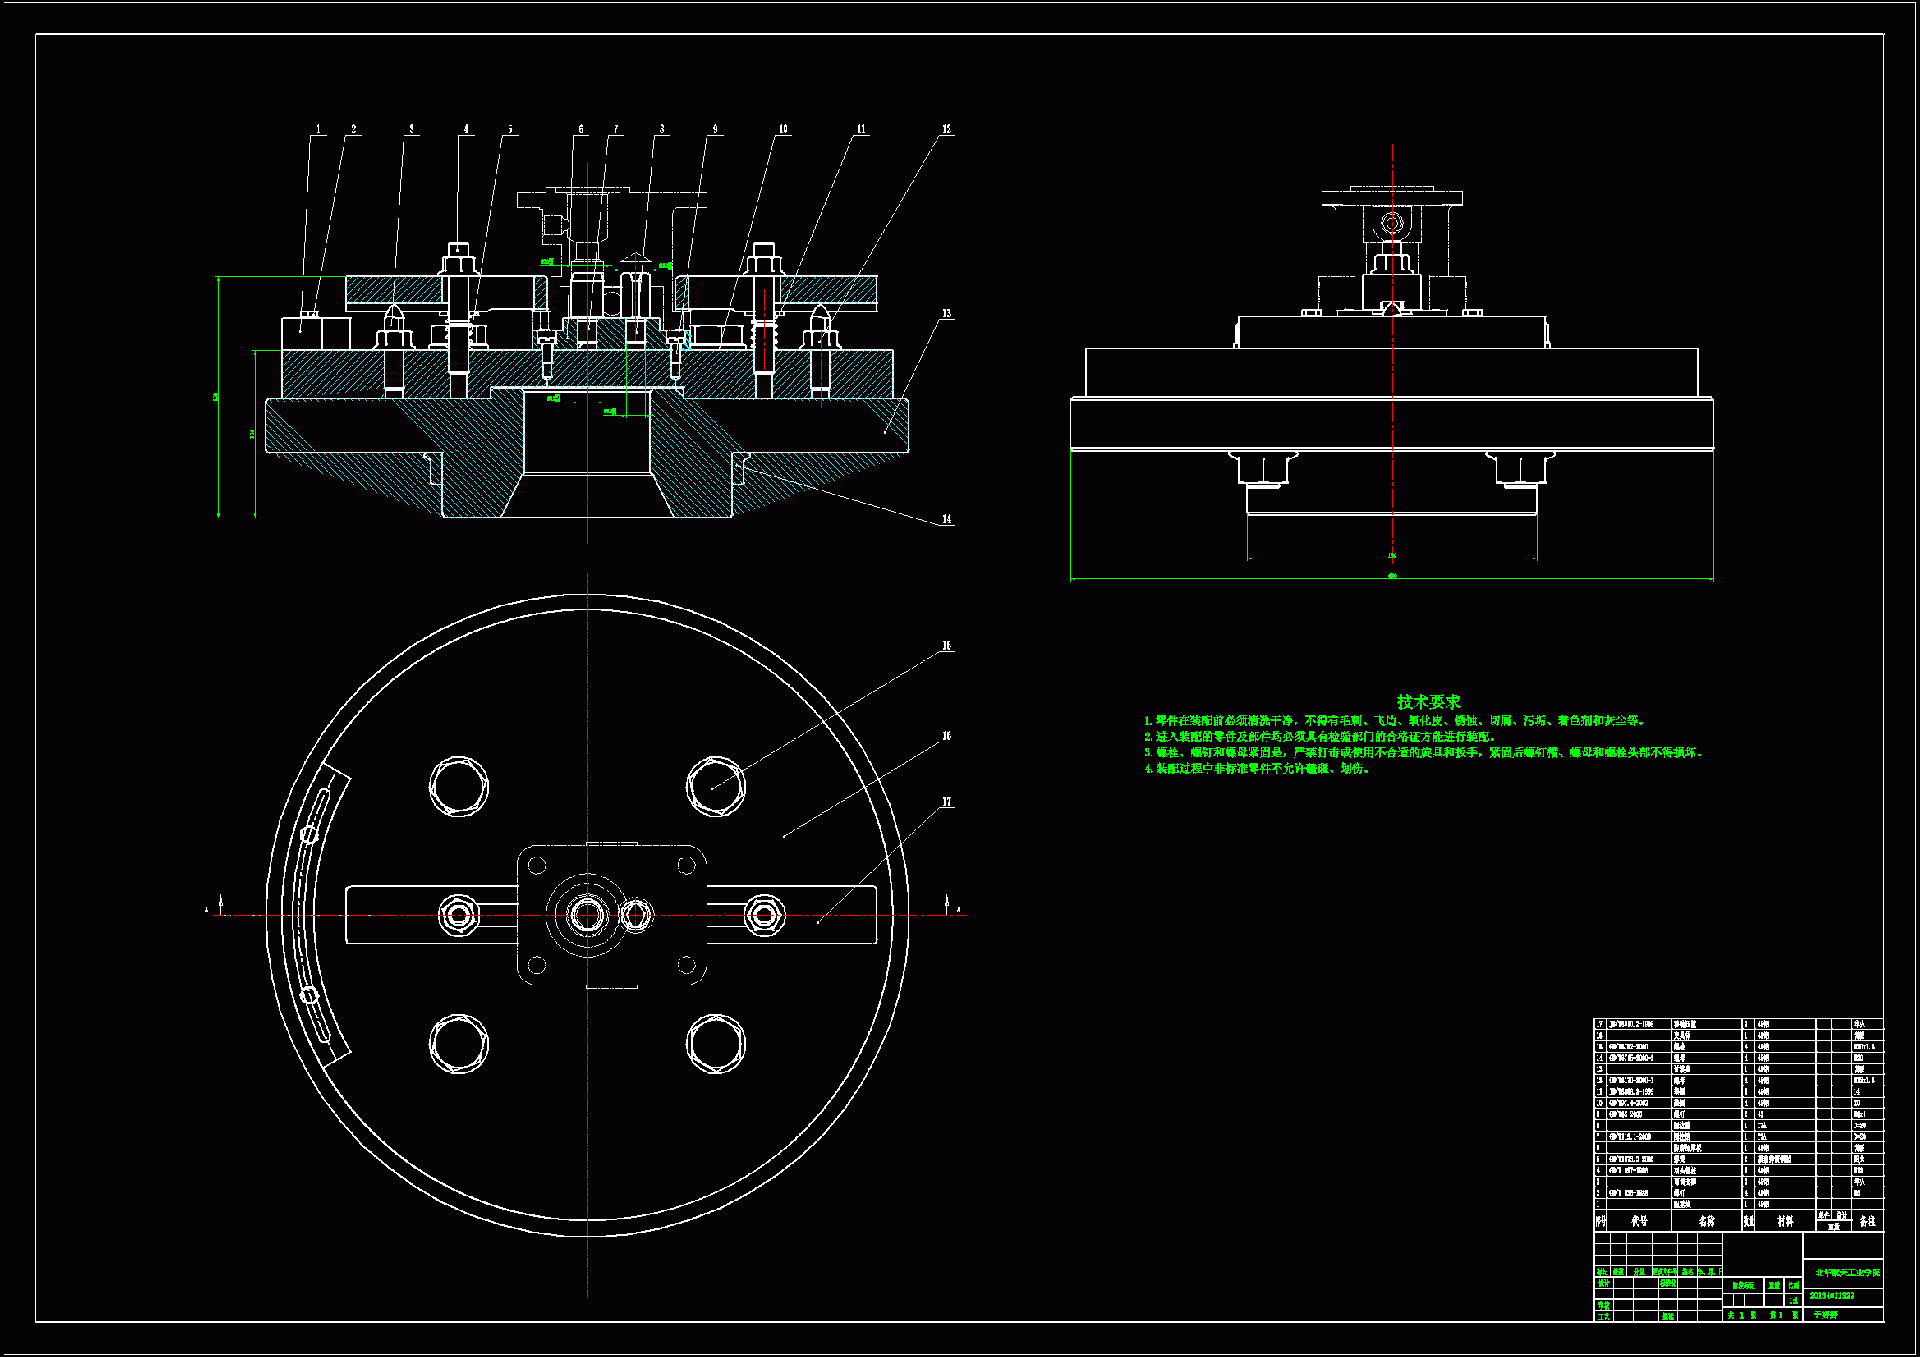The height and width of the screenshot is (1357, 1920).
Task: Click the upper-left hexagonal hole in plan view
Action: [459, 785]
